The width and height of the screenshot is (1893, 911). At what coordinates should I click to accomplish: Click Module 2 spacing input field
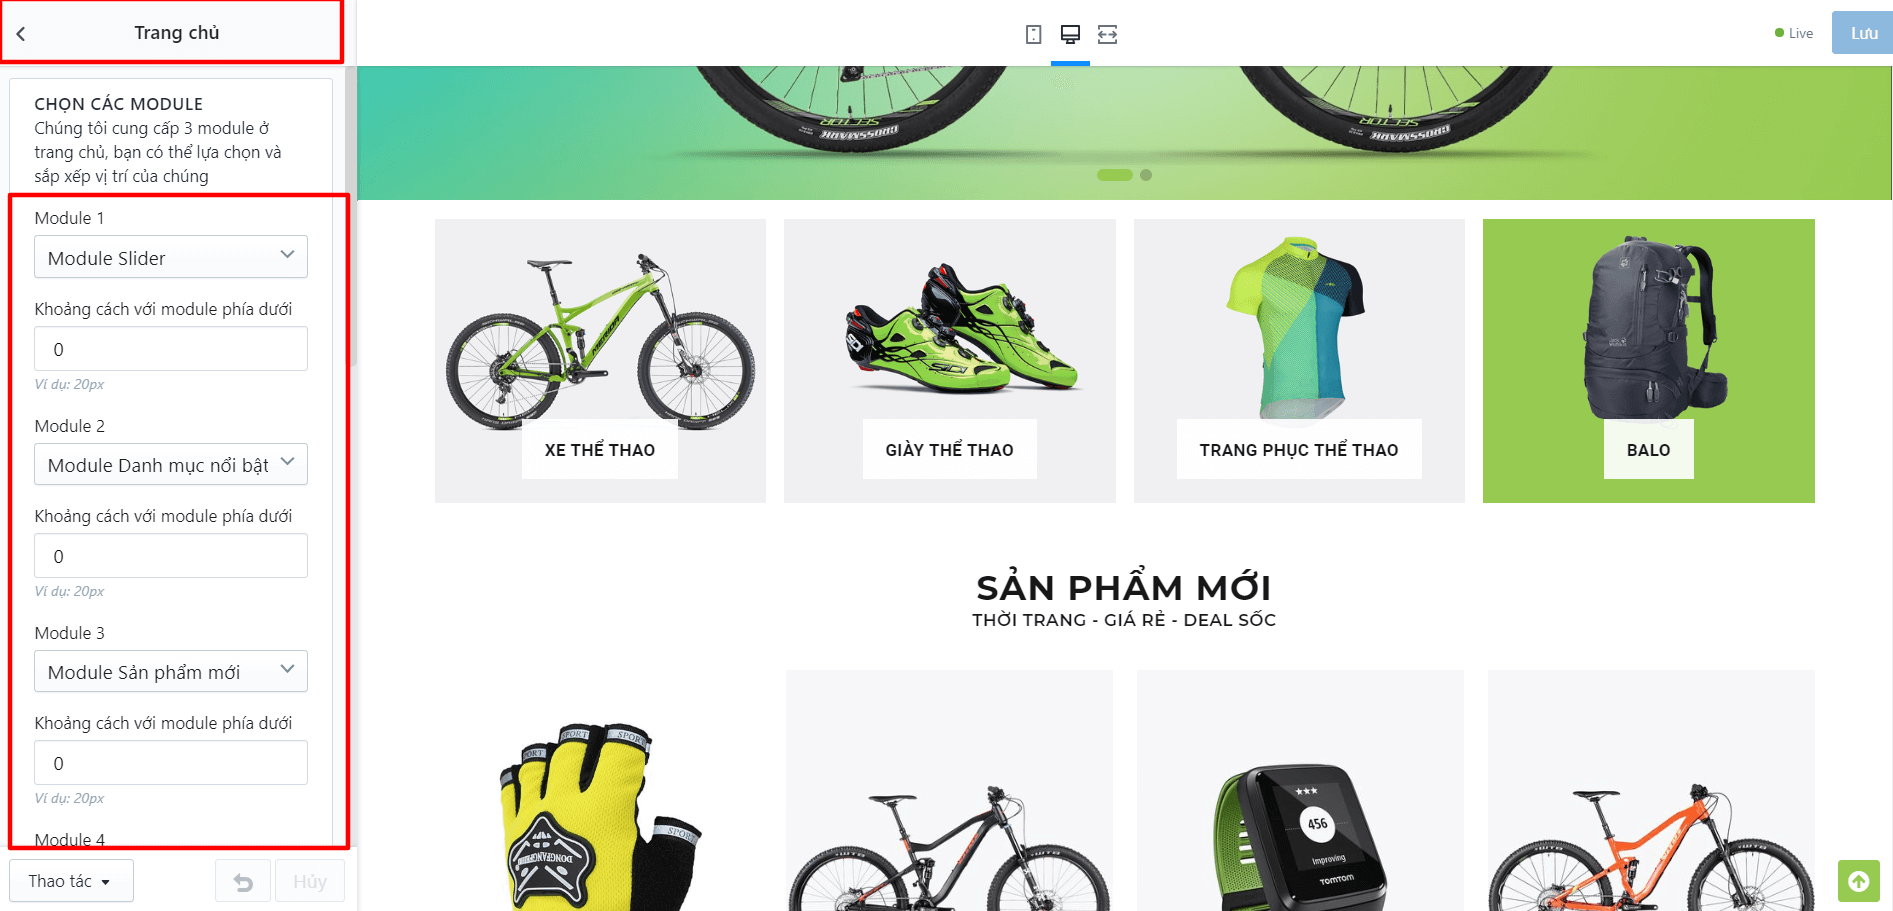171,556
